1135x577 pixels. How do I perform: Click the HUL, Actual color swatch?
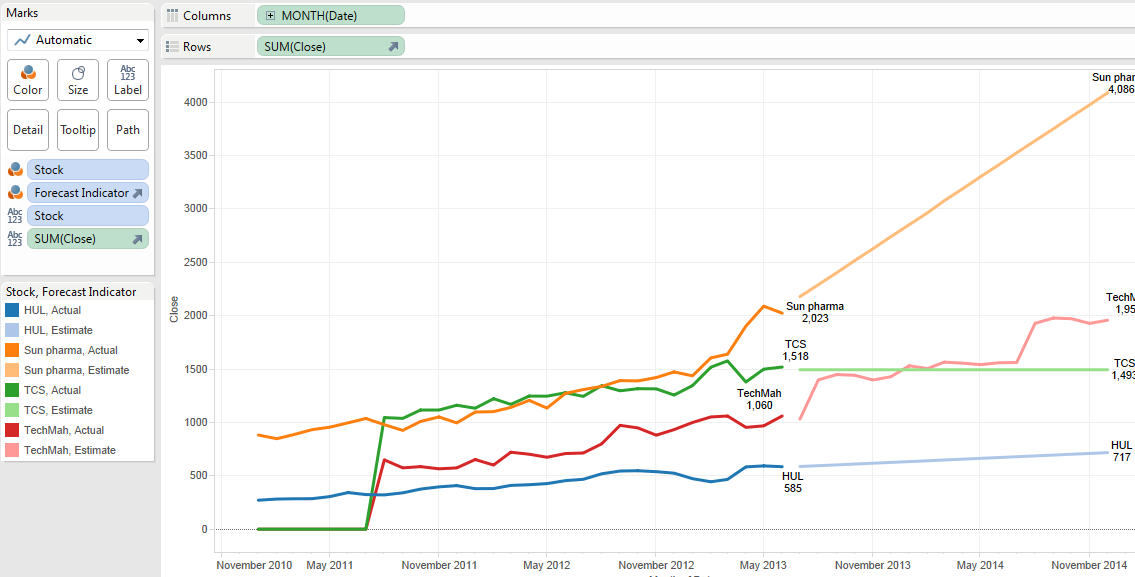pyautogui.click(x=12, y=310)
